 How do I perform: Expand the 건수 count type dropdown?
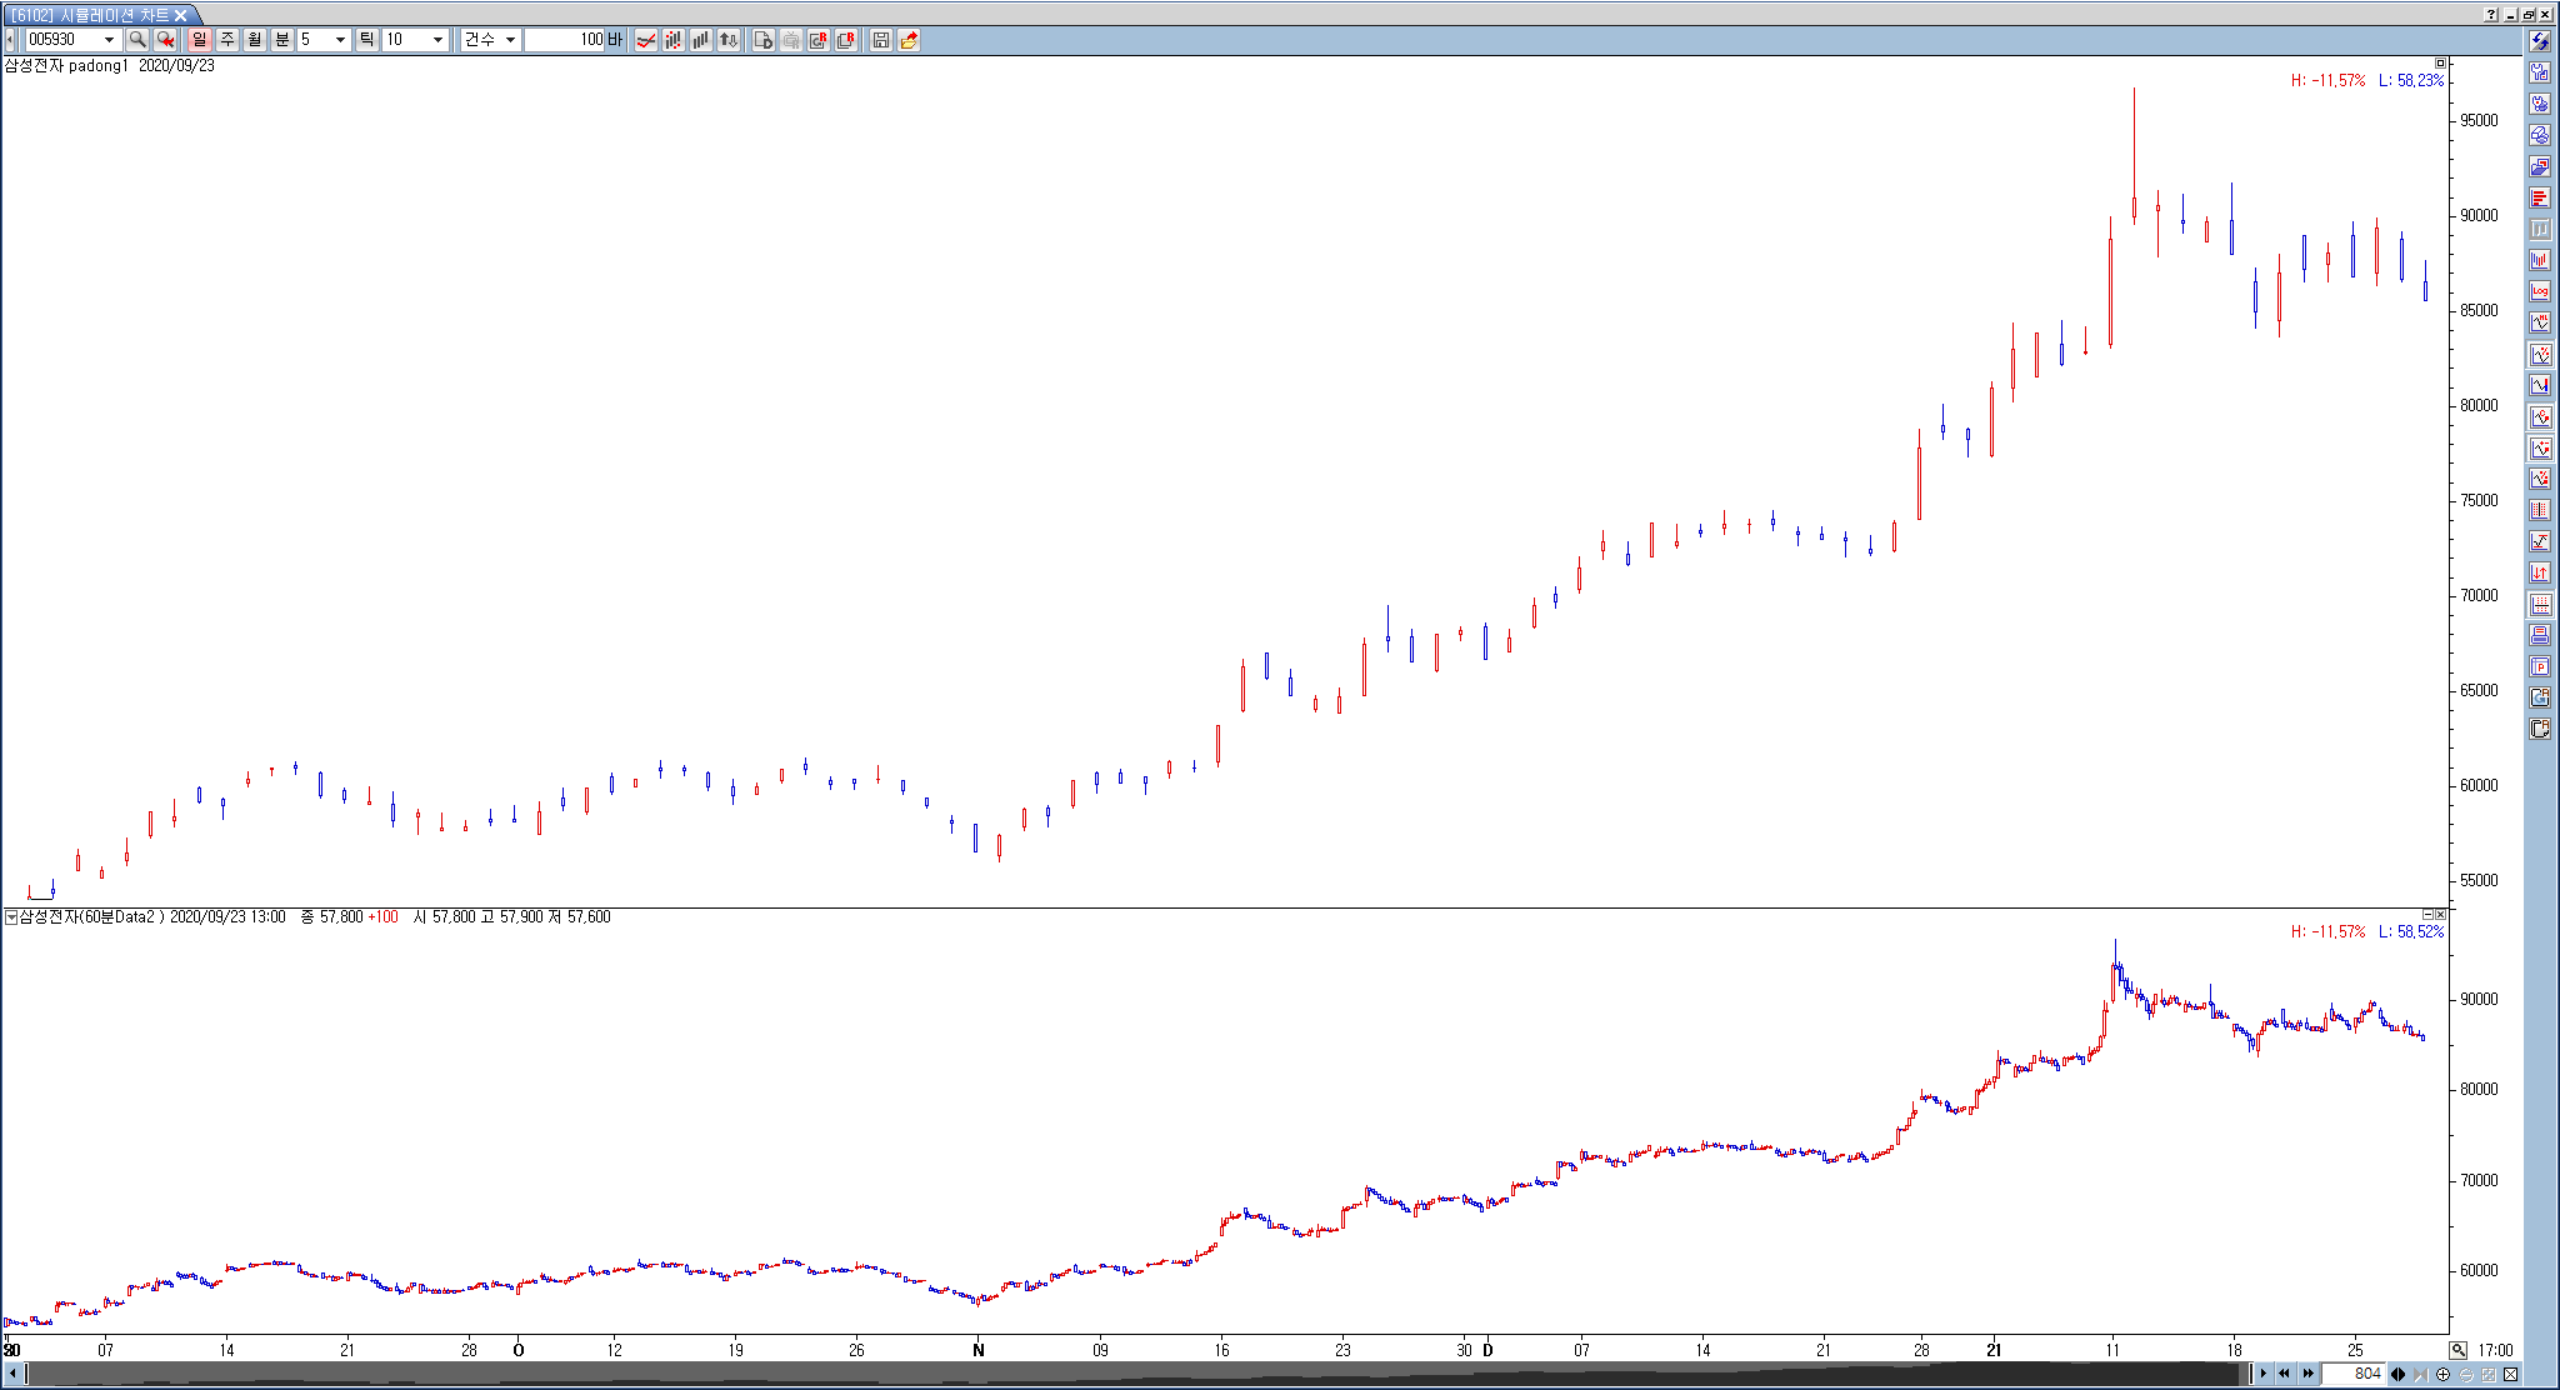pos(510,40)
